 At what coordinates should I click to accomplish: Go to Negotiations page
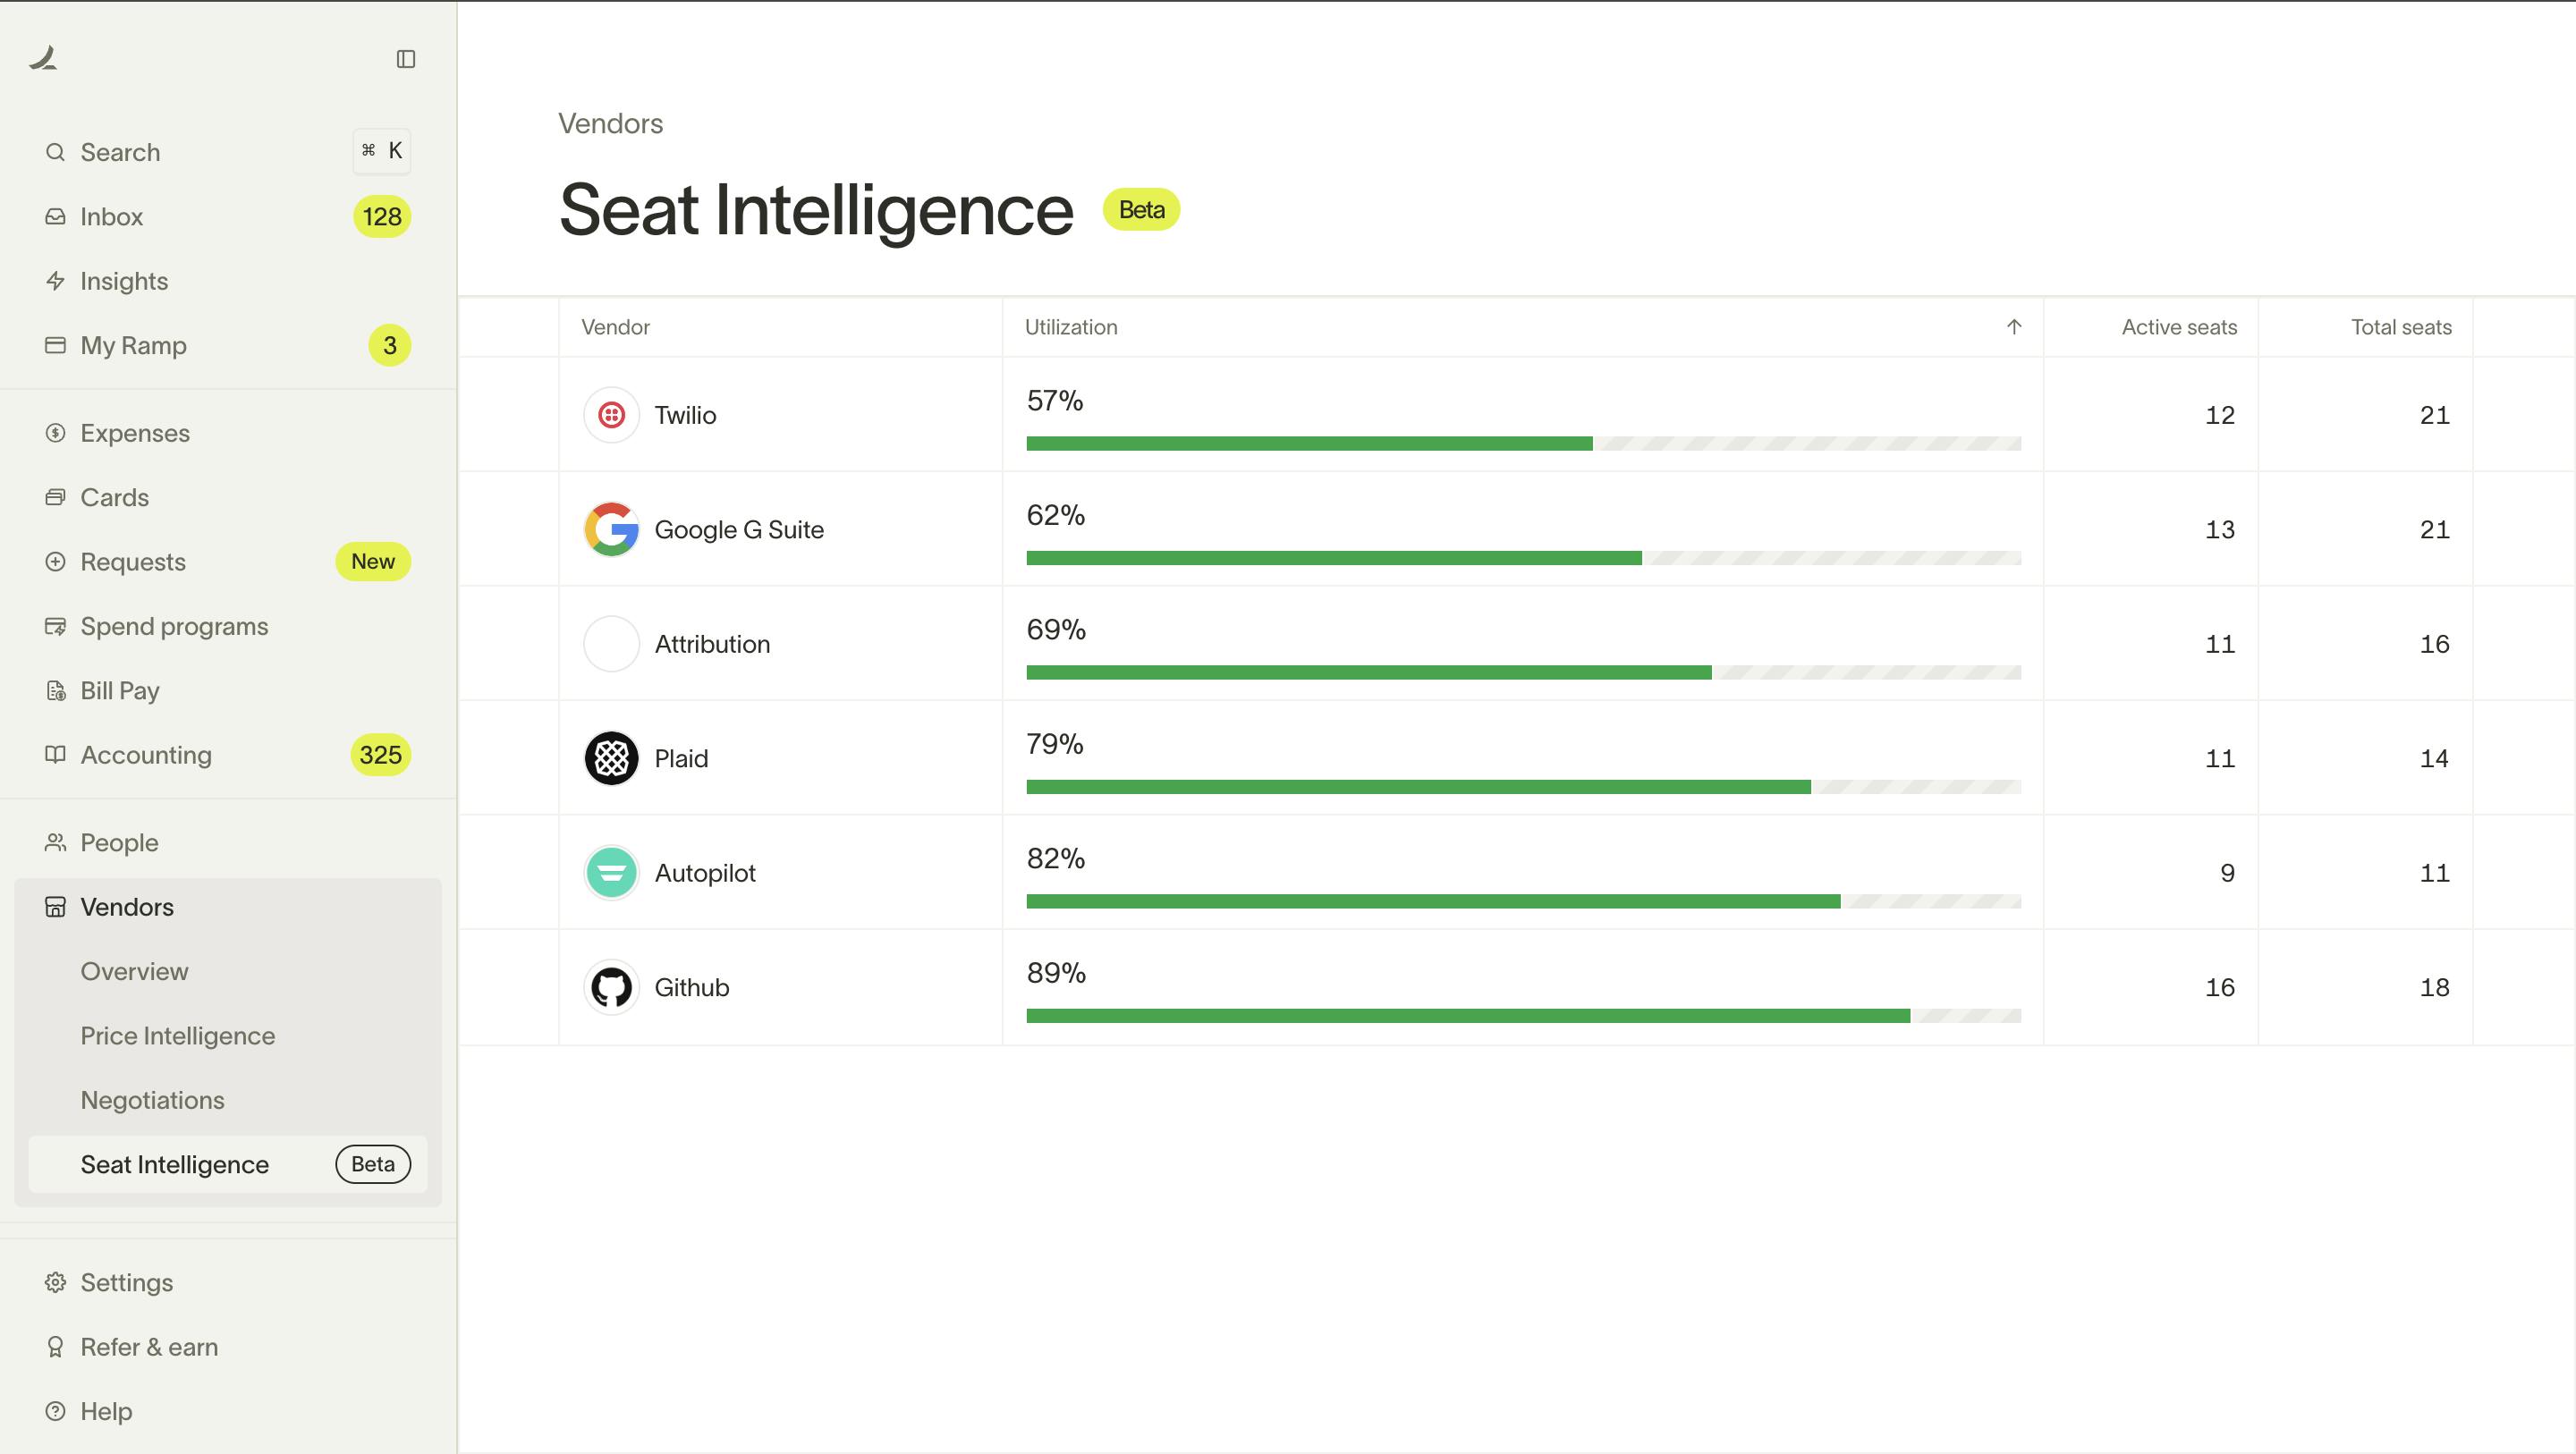click(152, 1100)
